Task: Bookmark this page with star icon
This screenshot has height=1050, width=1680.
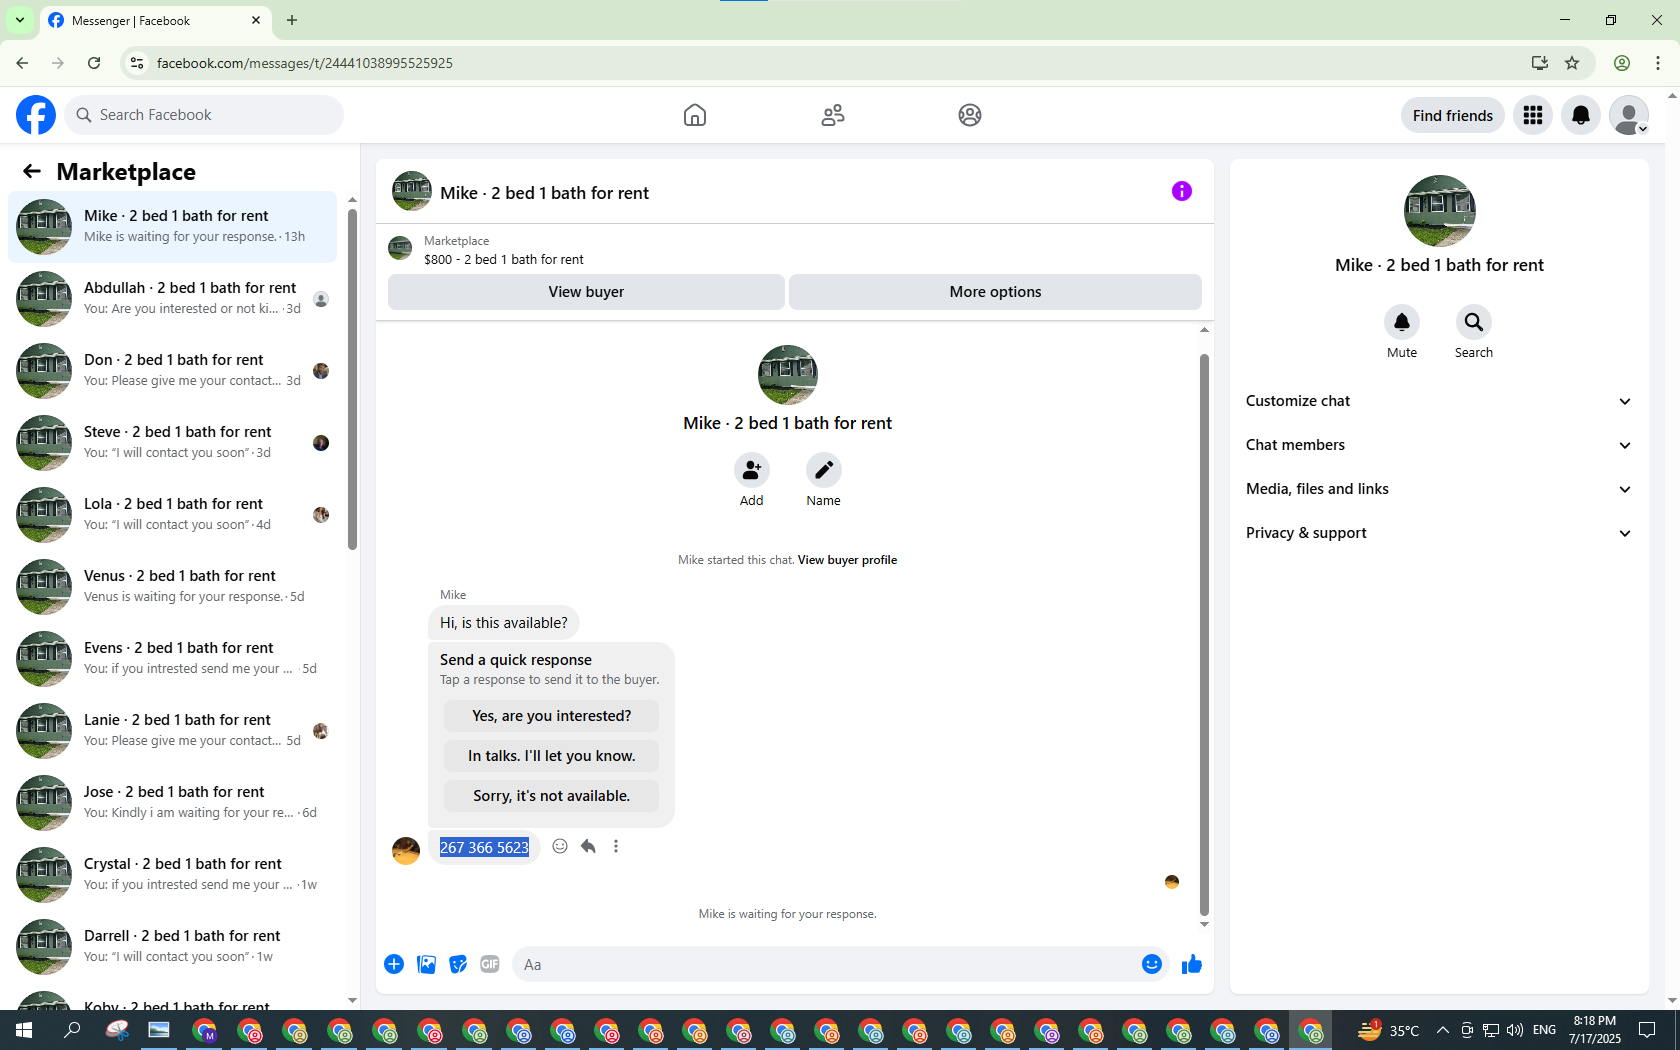Action: coord(1572,63)
